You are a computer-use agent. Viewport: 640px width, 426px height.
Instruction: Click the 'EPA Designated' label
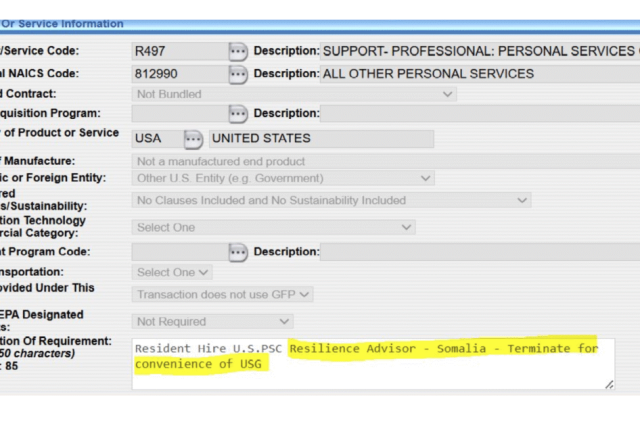coord(42,315)
